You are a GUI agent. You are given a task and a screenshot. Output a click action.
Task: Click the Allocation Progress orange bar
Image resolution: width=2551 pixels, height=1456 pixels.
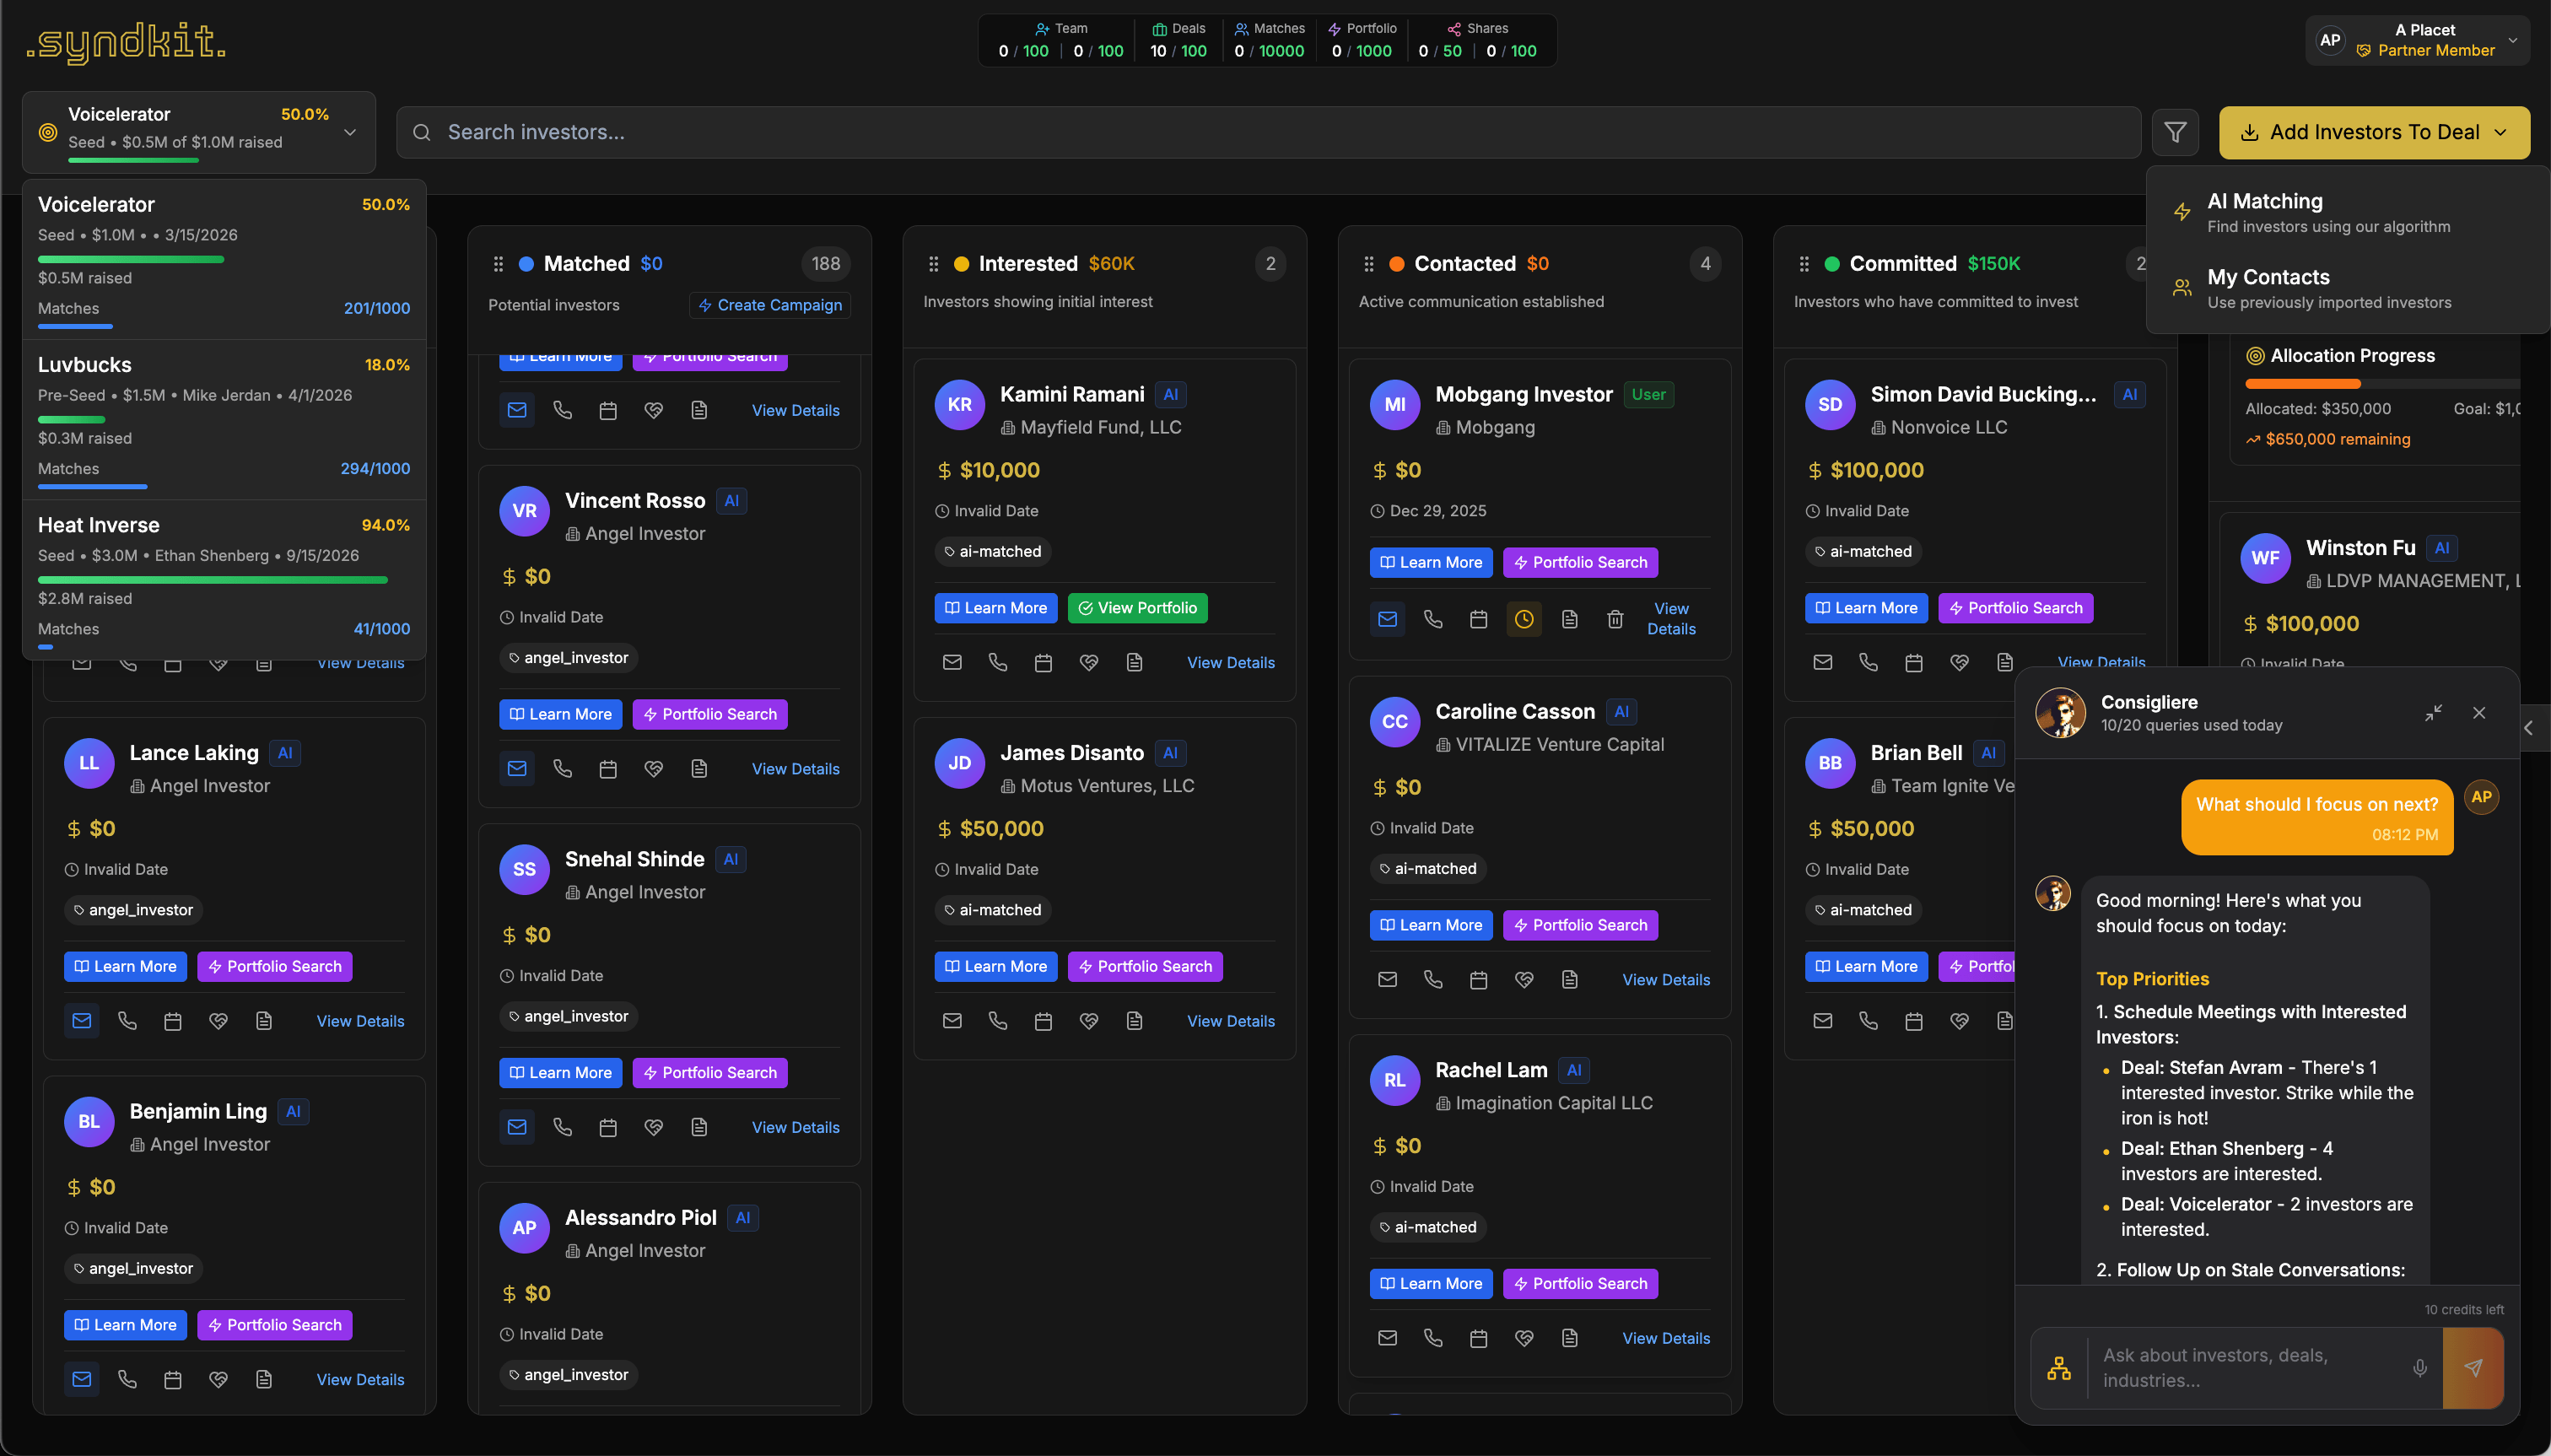pyautogui.click(x=2302, y=384)
